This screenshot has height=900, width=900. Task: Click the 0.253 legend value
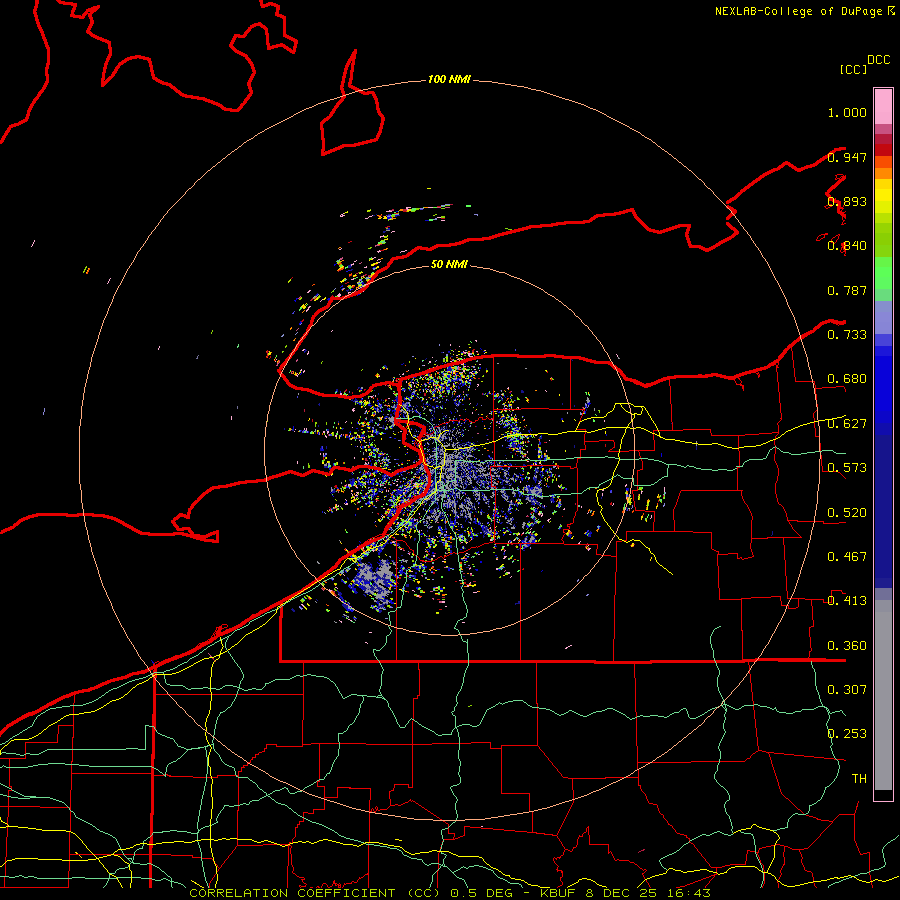pyautogui.click(x=847, y=734)
